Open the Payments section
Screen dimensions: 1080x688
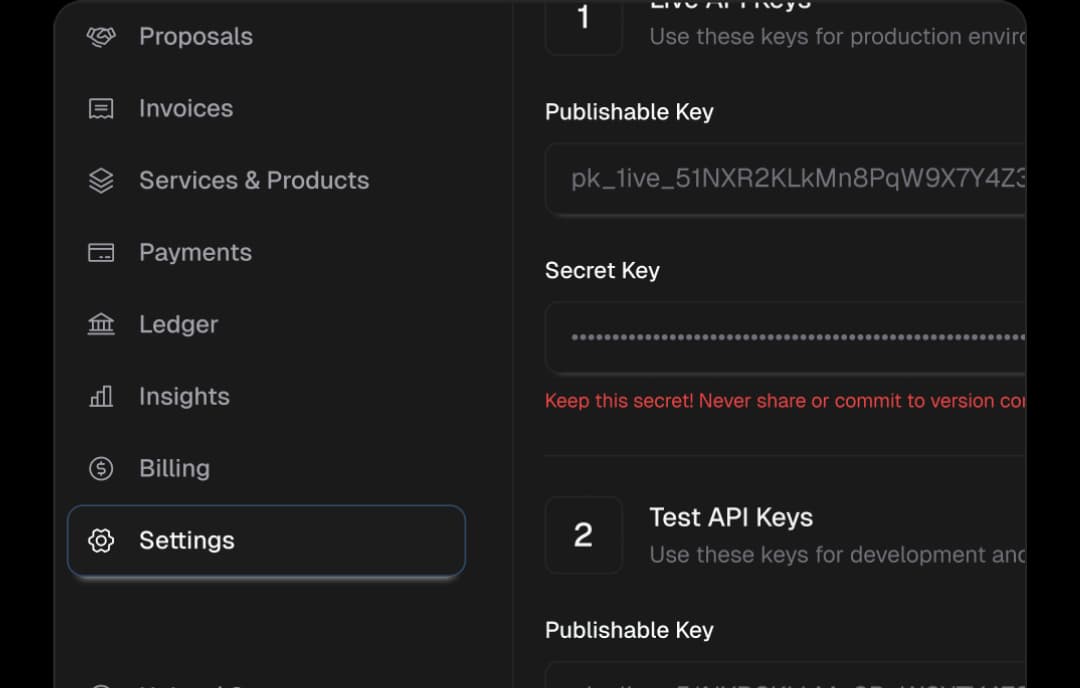pos(195,252)
